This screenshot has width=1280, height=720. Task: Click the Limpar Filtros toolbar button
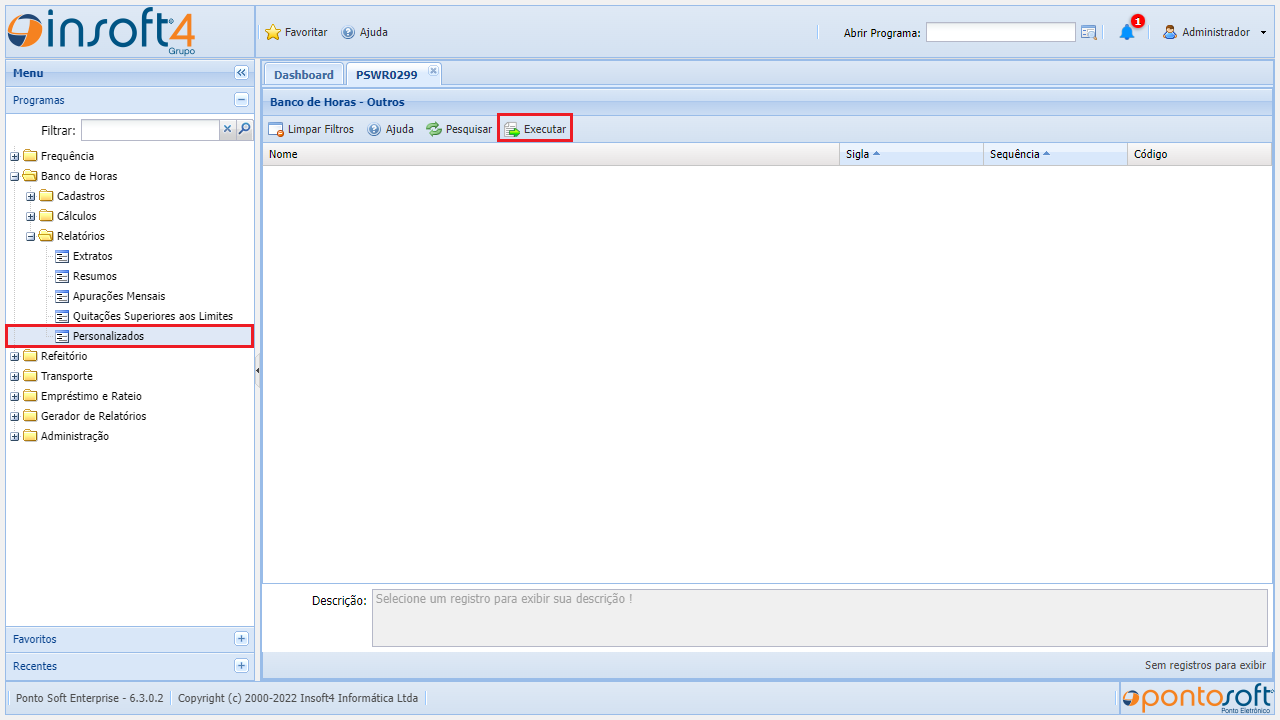311,129
